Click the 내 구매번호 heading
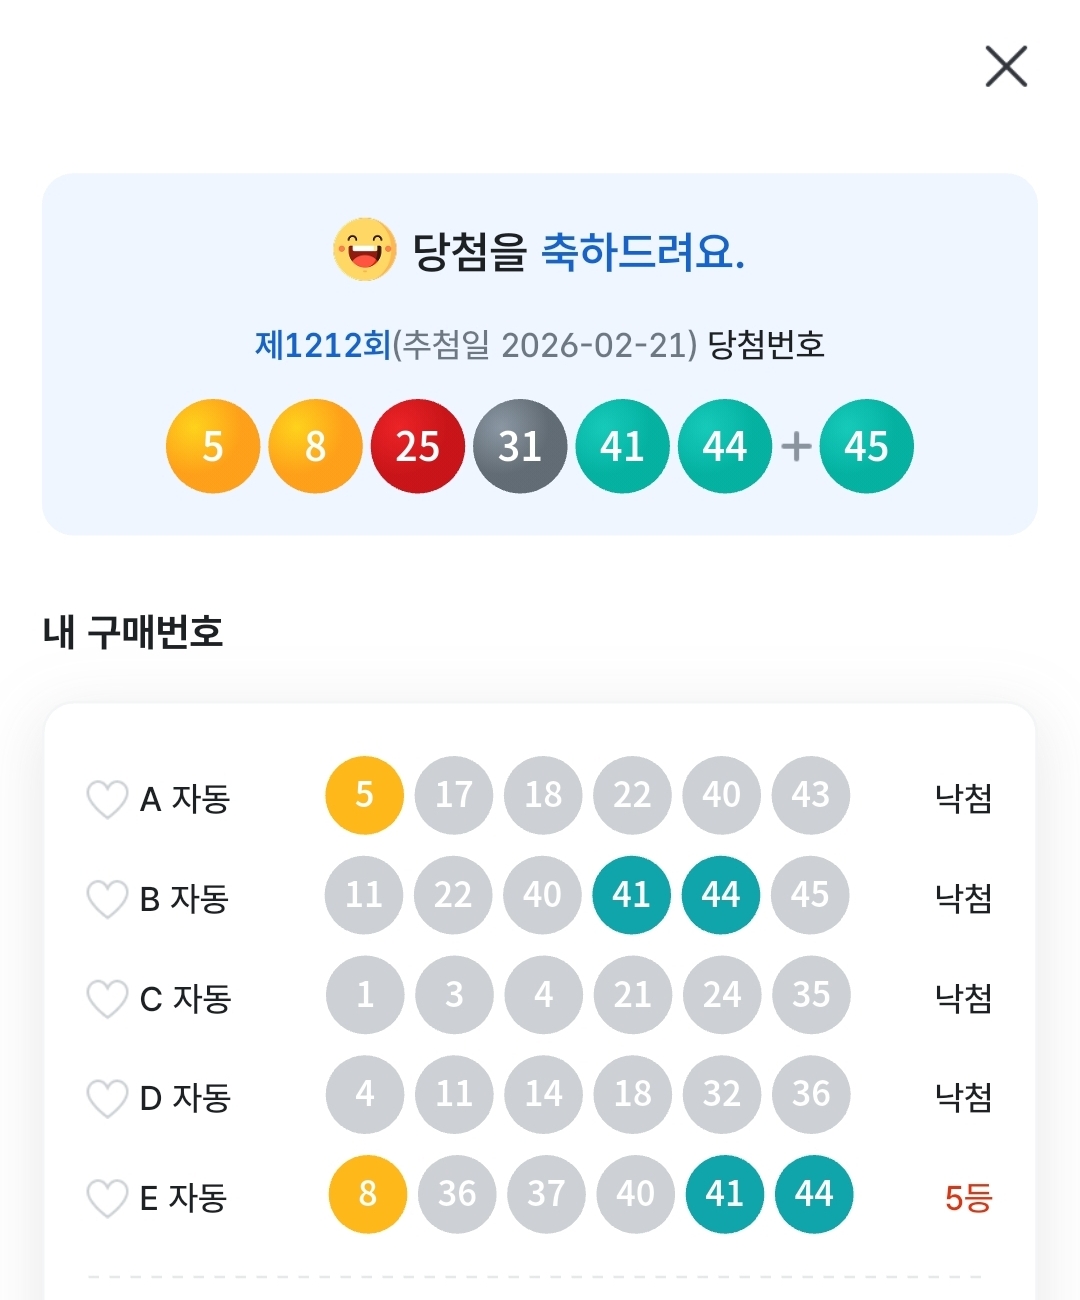This screenshot has height=1300, width=1080. click(x=133, y=632)
